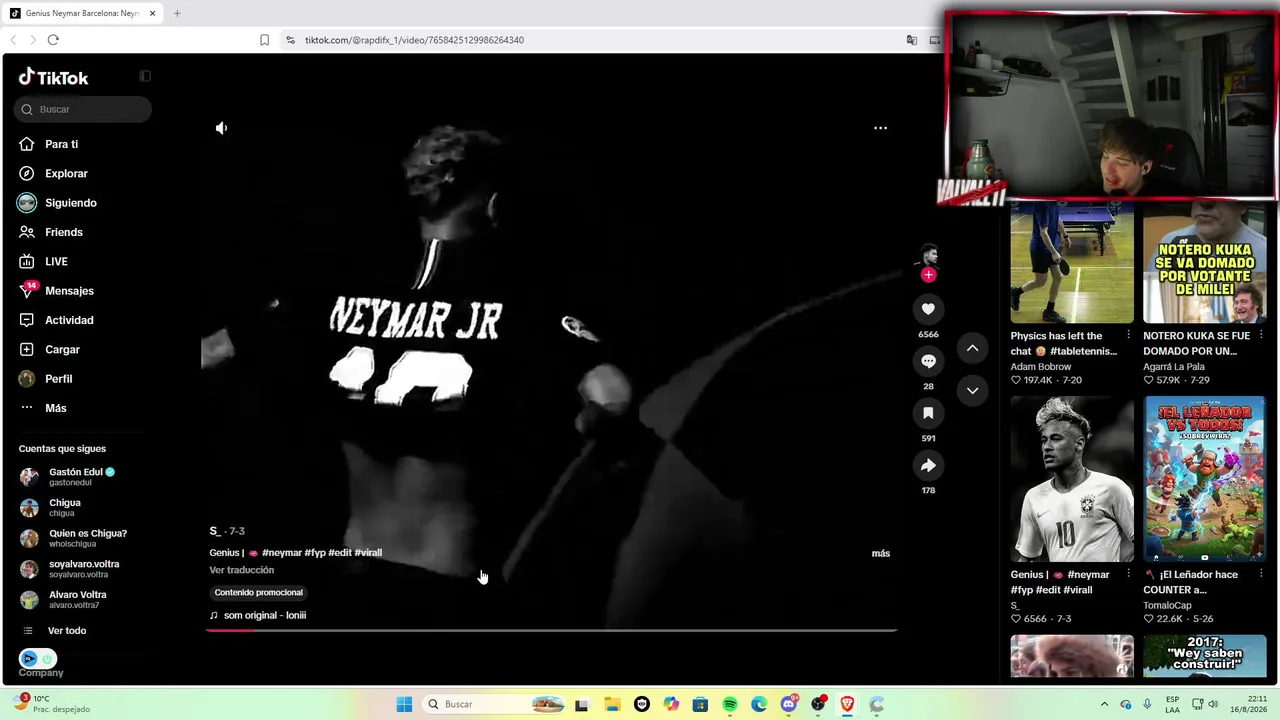1280x720 pixels.
Task: Open the comments on the video
Action: point(928,361)
